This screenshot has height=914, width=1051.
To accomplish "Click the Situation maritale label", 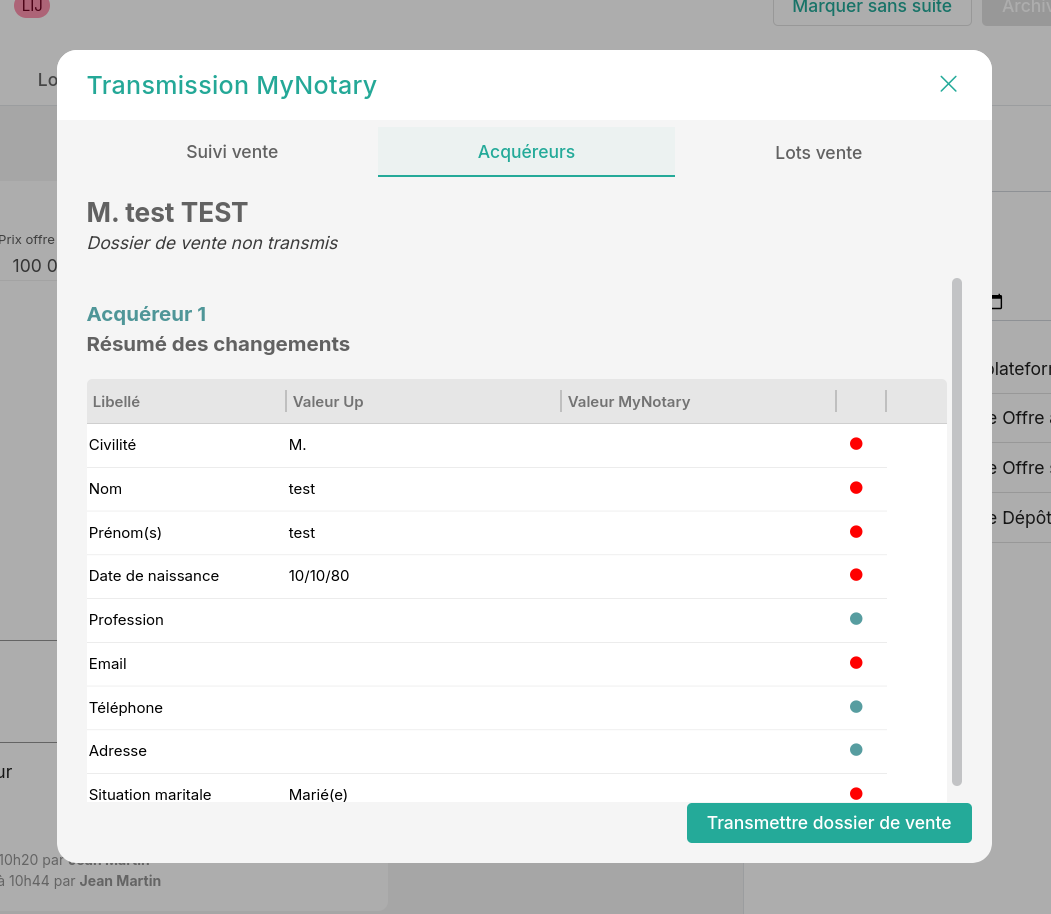I will pyautogui.click(x=149, y=795).
